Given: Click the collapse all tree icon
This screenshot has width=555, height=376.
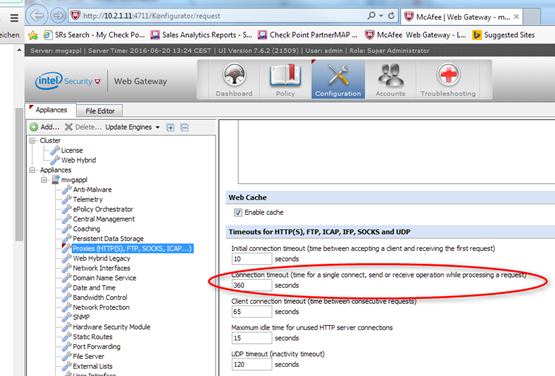Looking at the screenshot, I should (184, 127).
